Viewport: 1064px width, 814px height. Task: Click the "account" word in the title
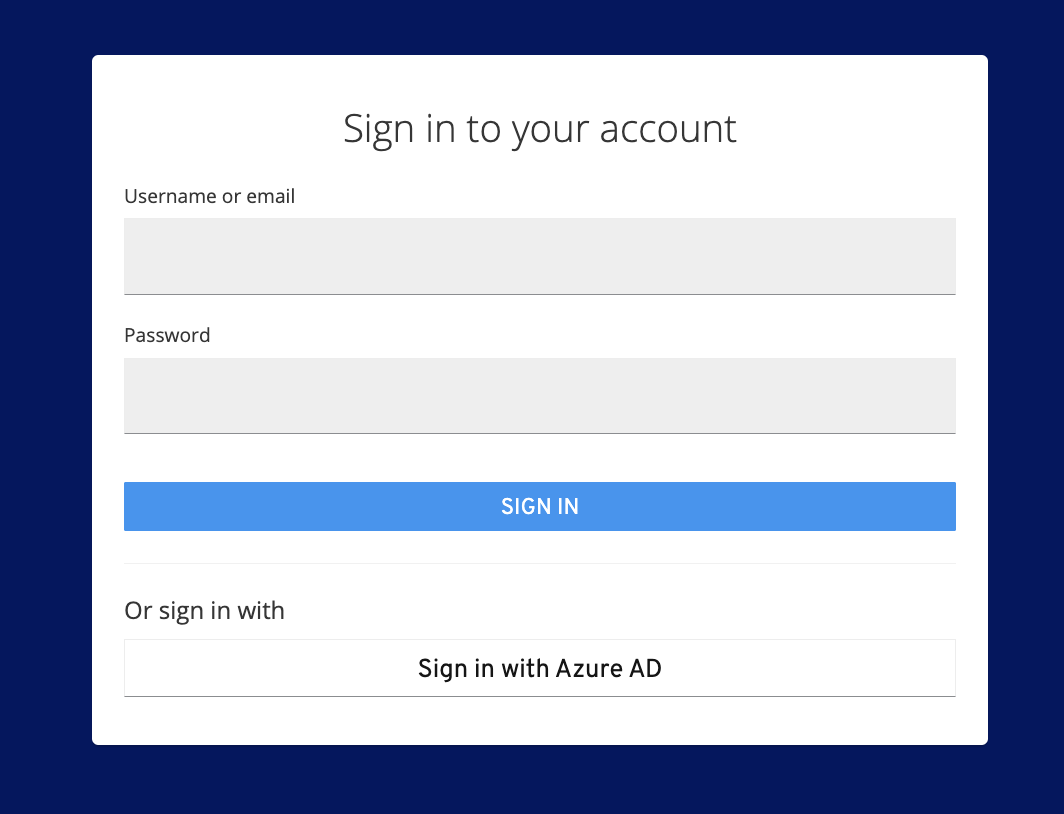(x=668, y=129)
